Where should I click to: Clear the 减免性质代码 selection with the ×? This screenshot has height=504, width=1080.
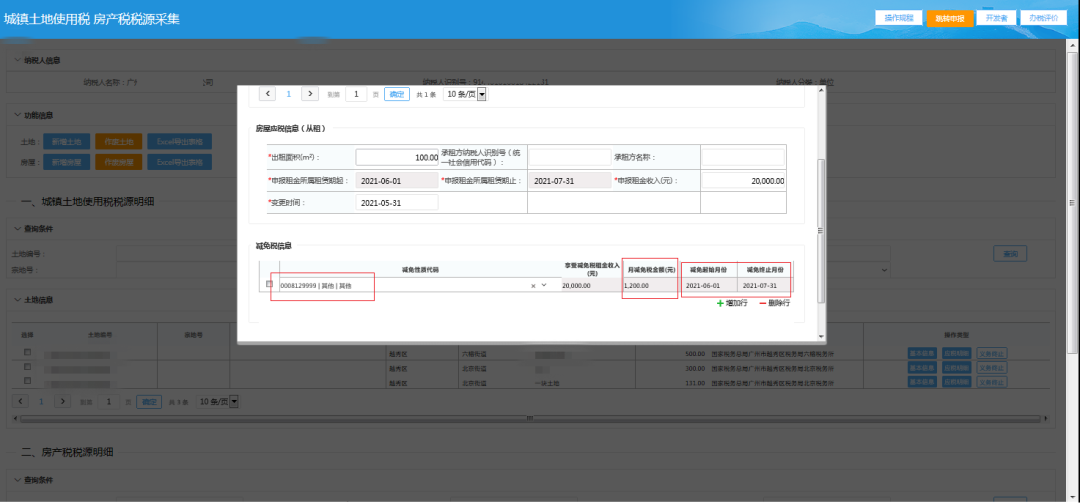[532, 285]
